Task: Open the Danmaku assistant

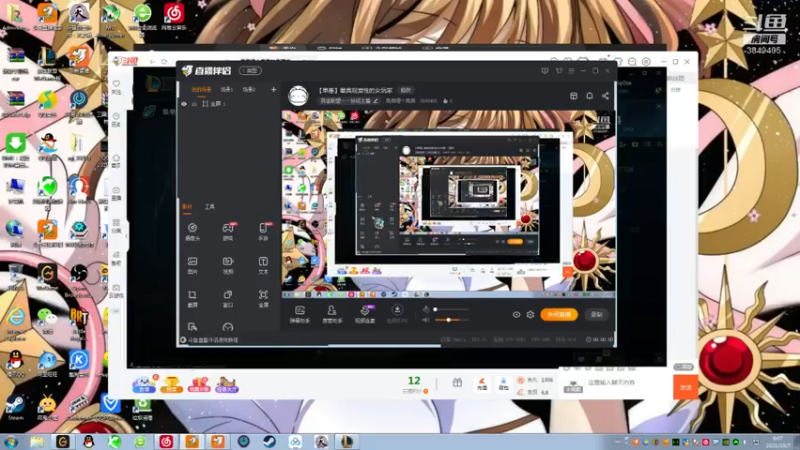Action: 299,314
